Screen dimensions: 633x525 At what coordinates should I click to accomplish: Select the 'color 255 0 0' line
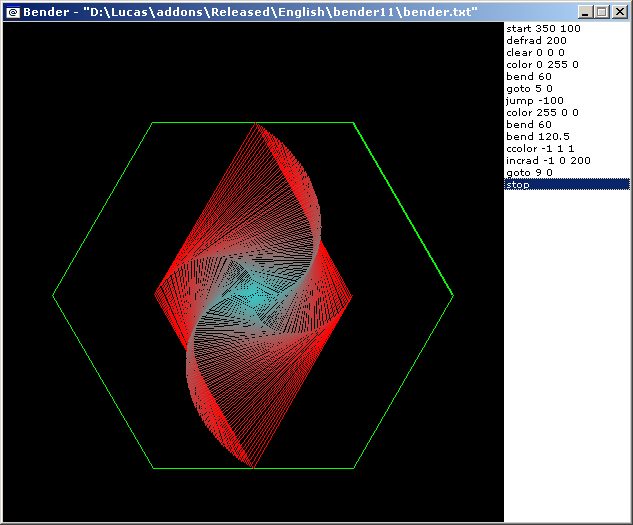point(567,113)
